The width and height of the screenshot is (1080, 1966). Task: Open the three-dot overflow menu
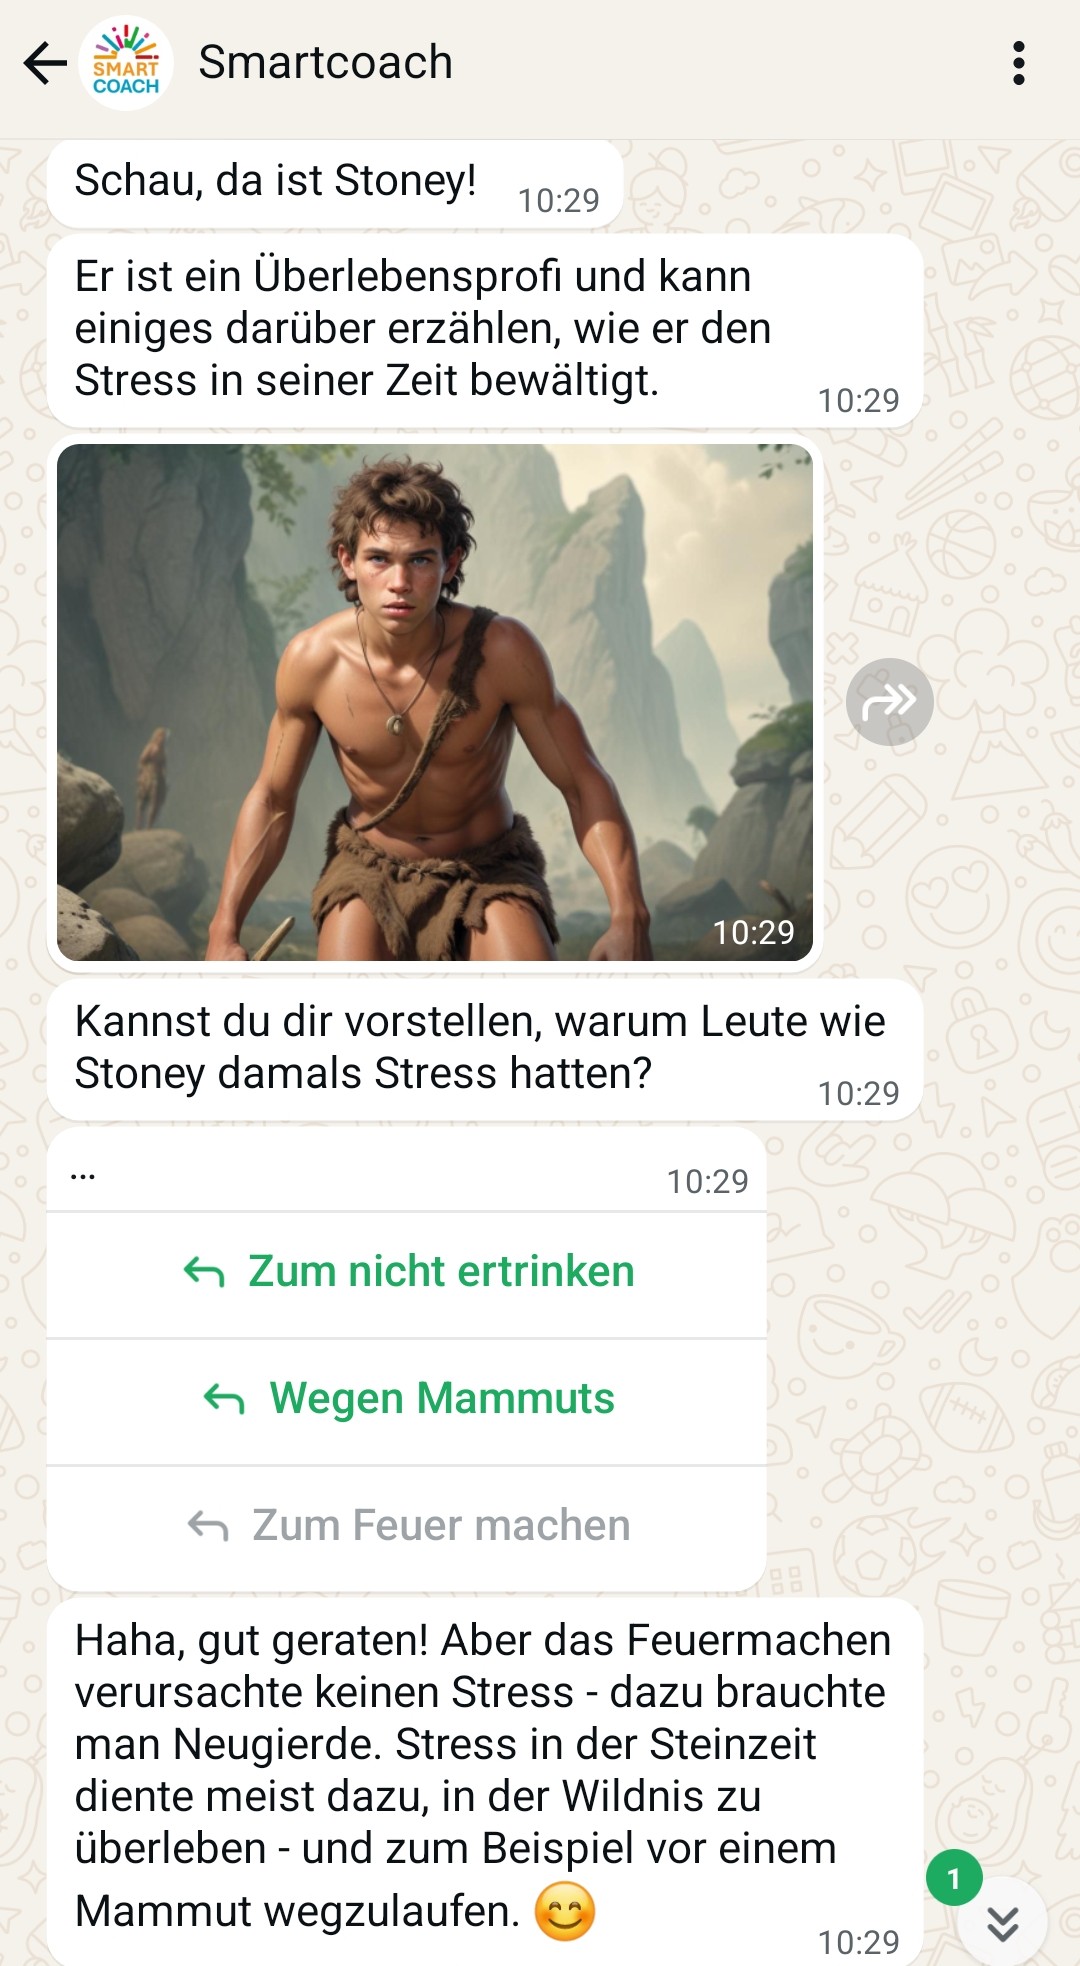pos(1018,63)
